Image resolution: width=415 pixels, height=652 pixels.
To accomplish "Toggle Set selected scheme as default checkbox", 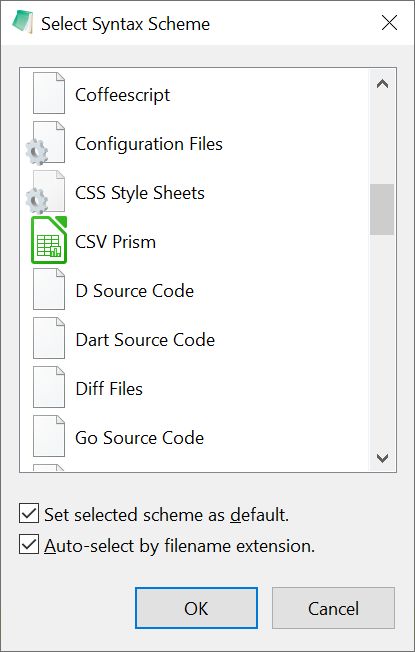I will click(29, 514).
